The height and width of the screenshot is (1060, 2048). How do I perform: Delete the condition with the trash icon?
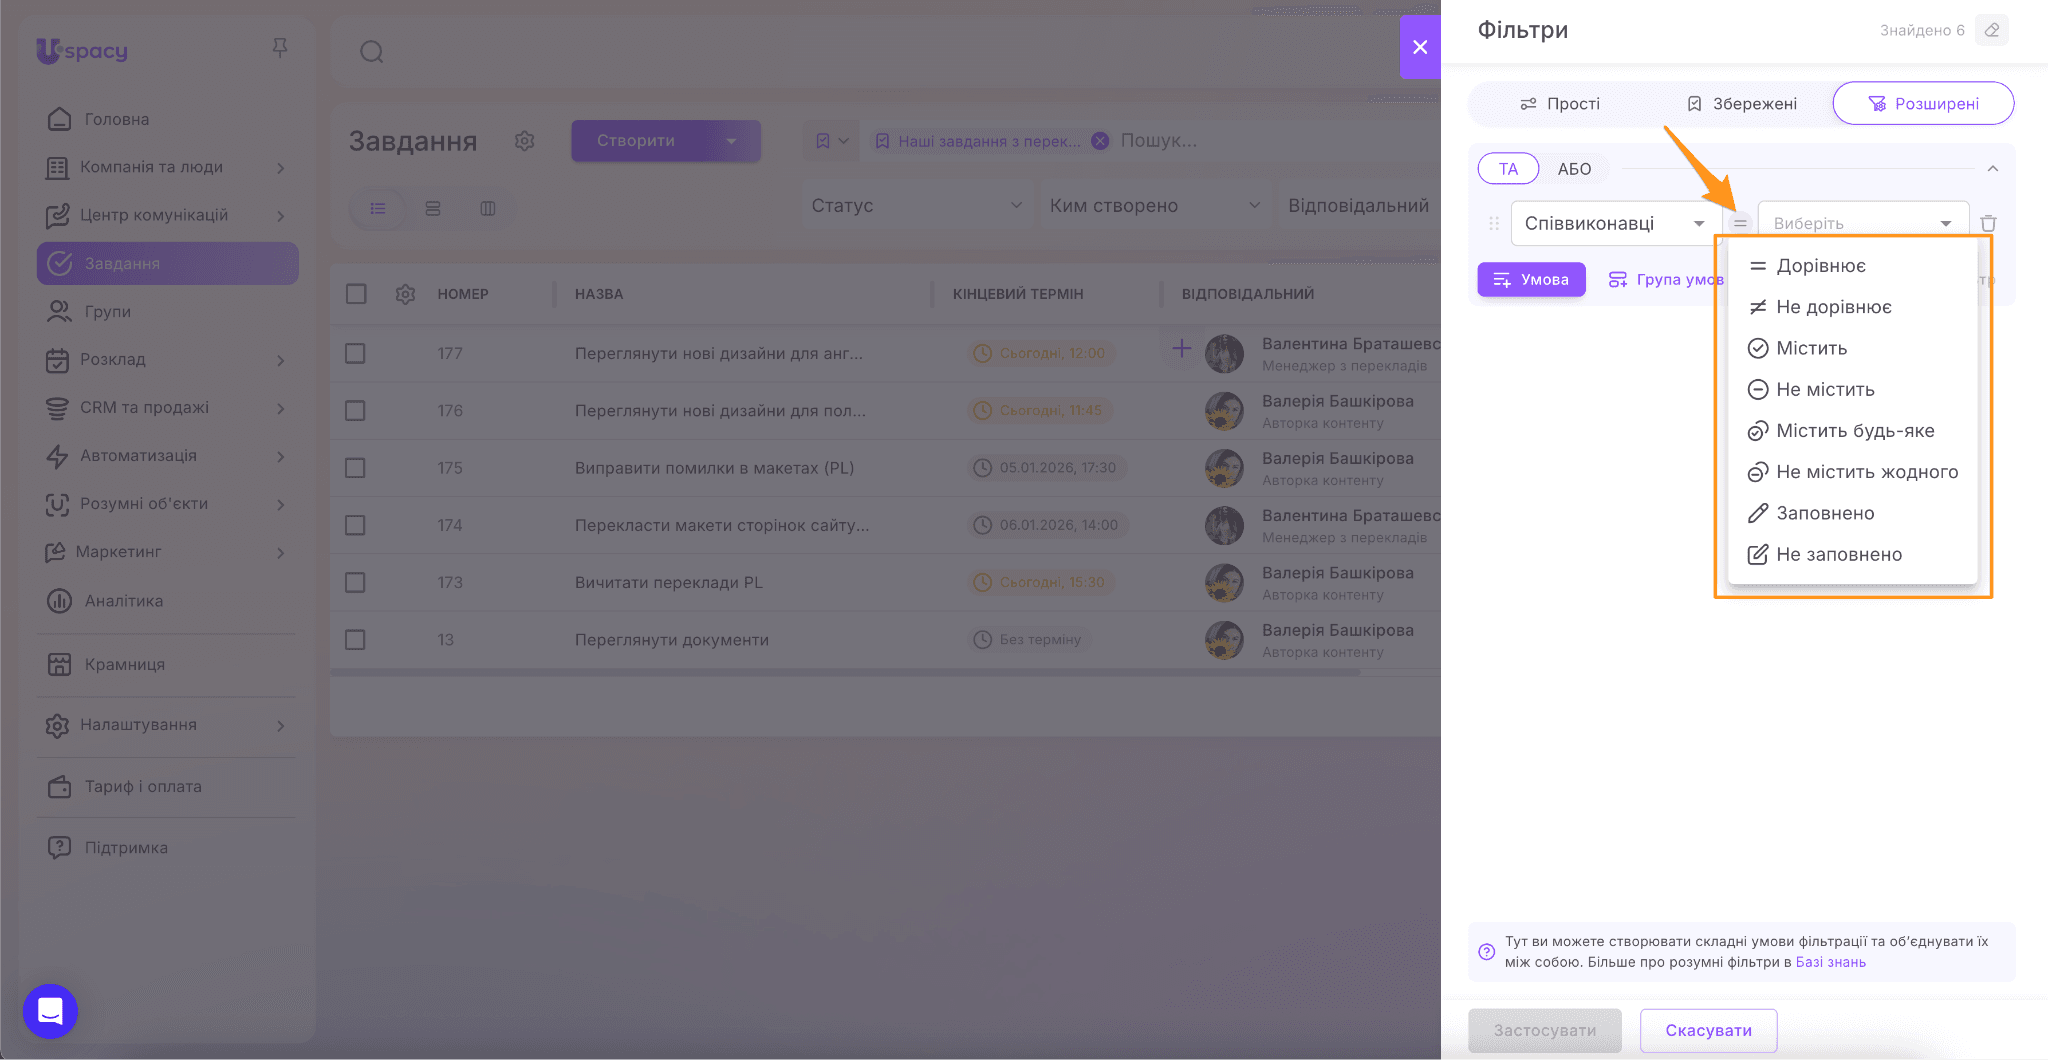[1988, 223]
